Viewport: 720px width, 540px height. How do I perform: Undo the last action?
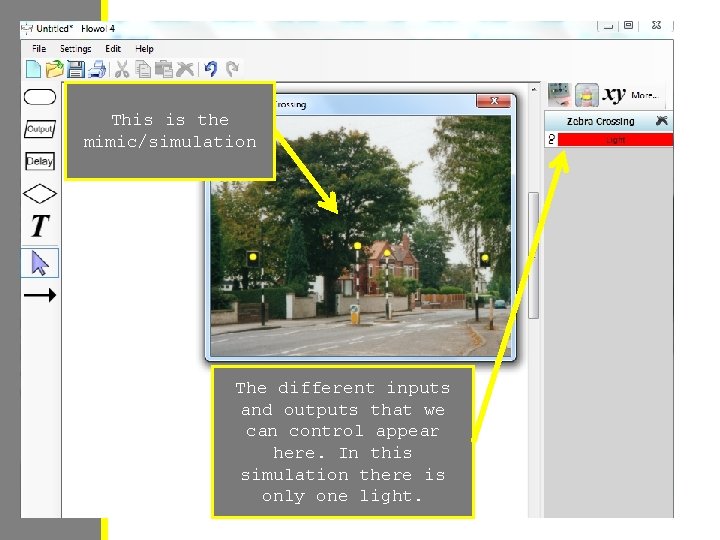point(211,69)
